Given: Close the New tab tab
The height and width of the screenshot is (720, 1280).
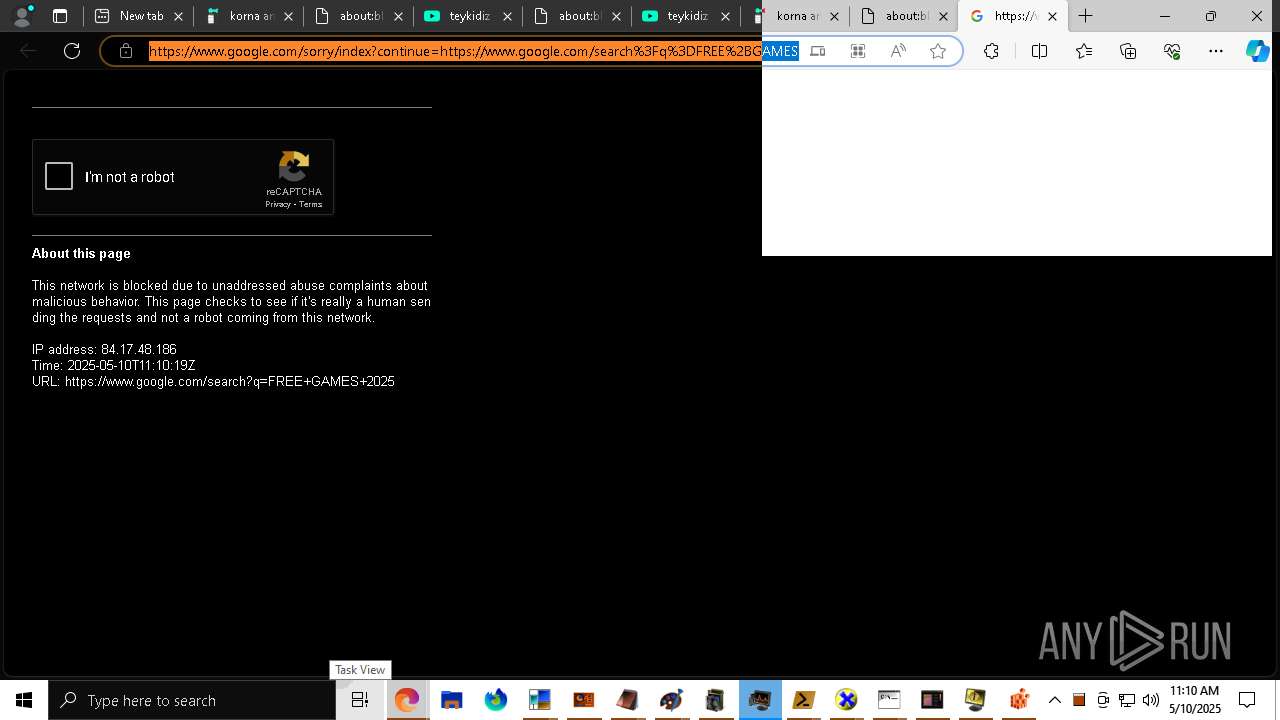Looking at the screenshot, I should (179, 16).
